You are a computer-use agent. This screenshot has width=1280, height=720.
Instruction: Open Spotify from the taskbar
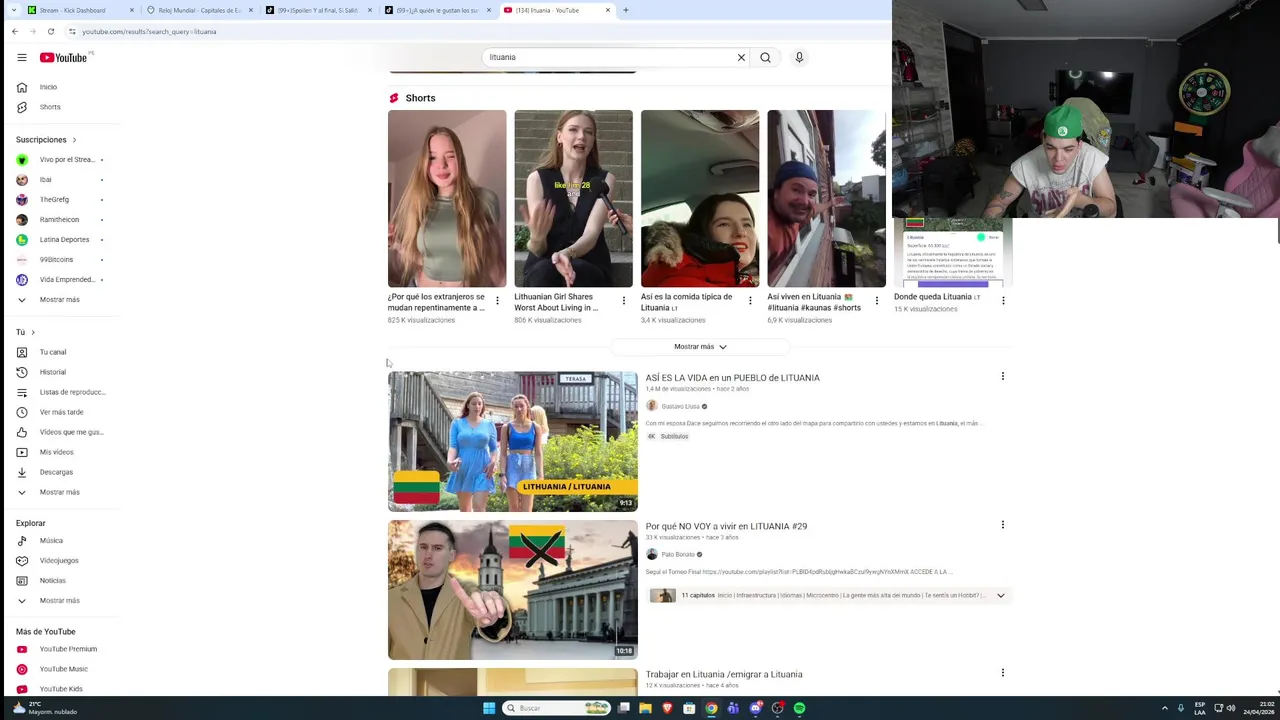pyautogui.click(x=799, y=708)
